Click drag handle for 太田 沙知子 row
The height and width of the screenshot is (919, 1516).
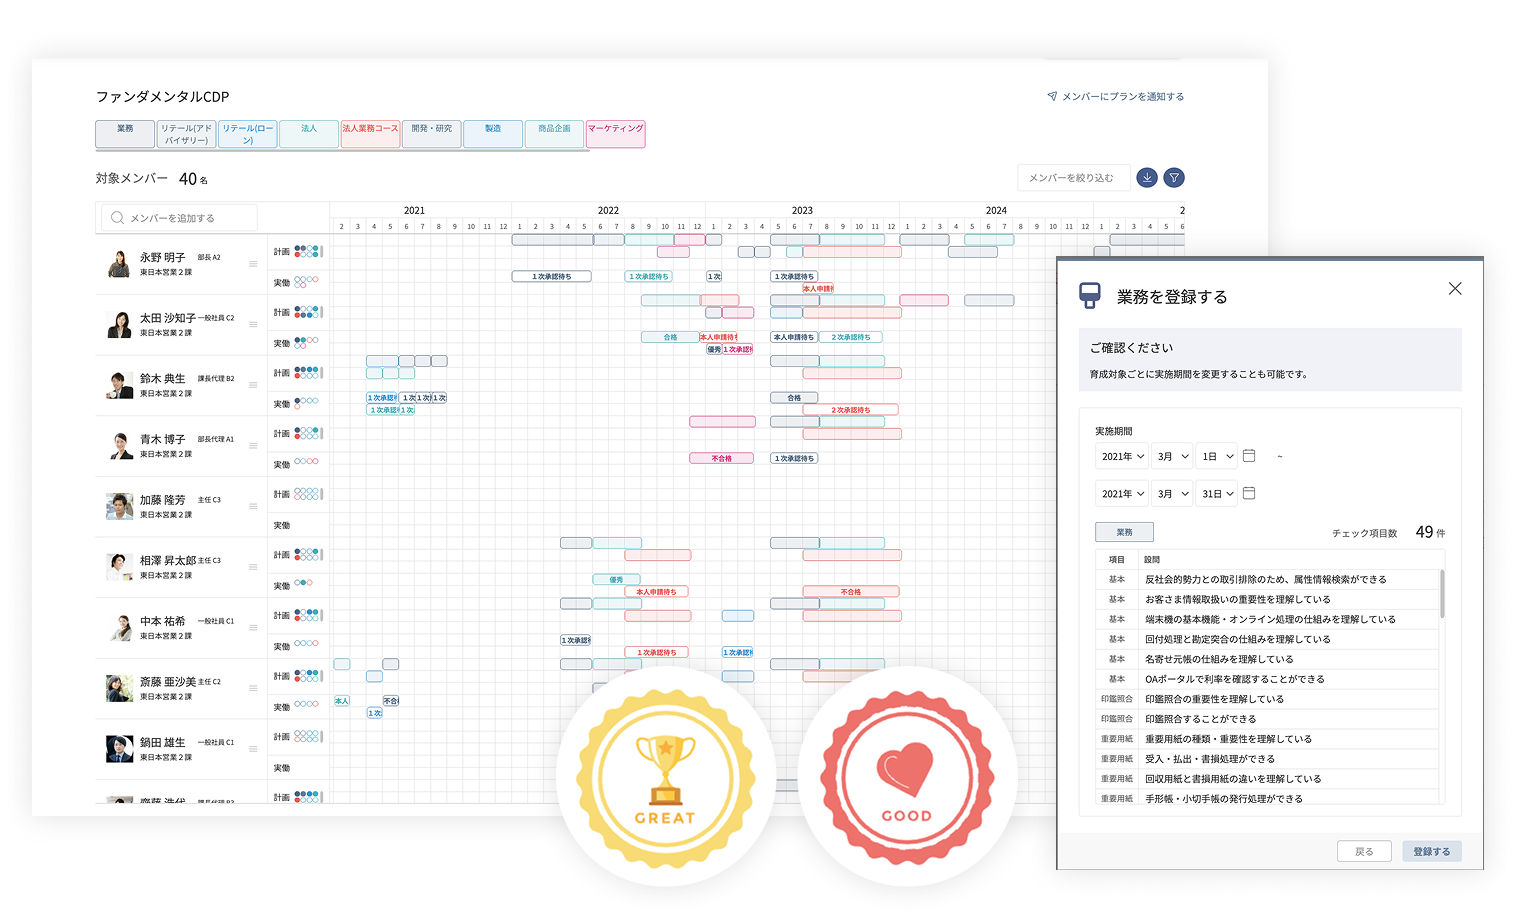click(253, 325)
